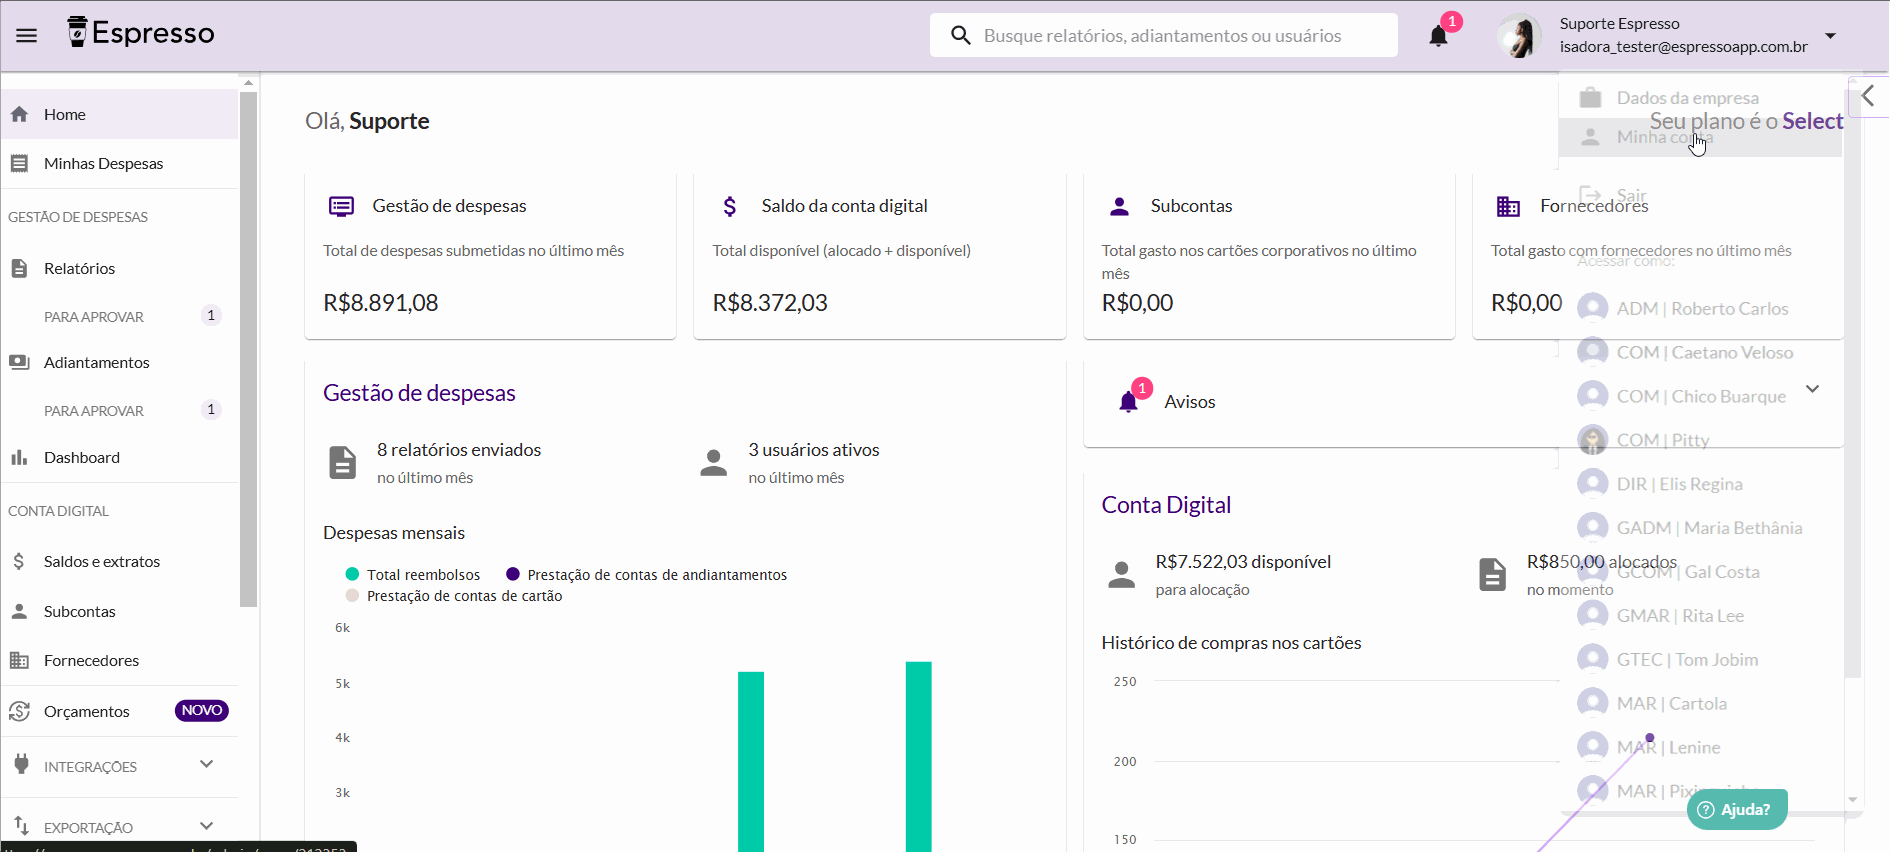Viewport: 1890px width, 852px height.
Task: Click the search magnifier icon
Action: click(961, 36)
